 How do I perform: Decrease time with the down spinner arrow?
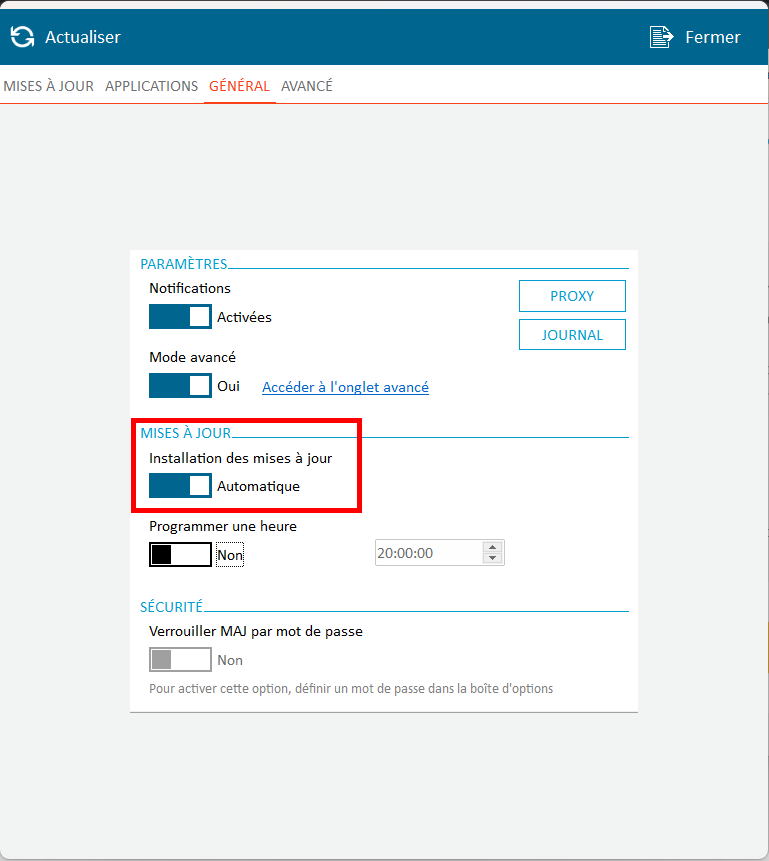tap(493, 558)
